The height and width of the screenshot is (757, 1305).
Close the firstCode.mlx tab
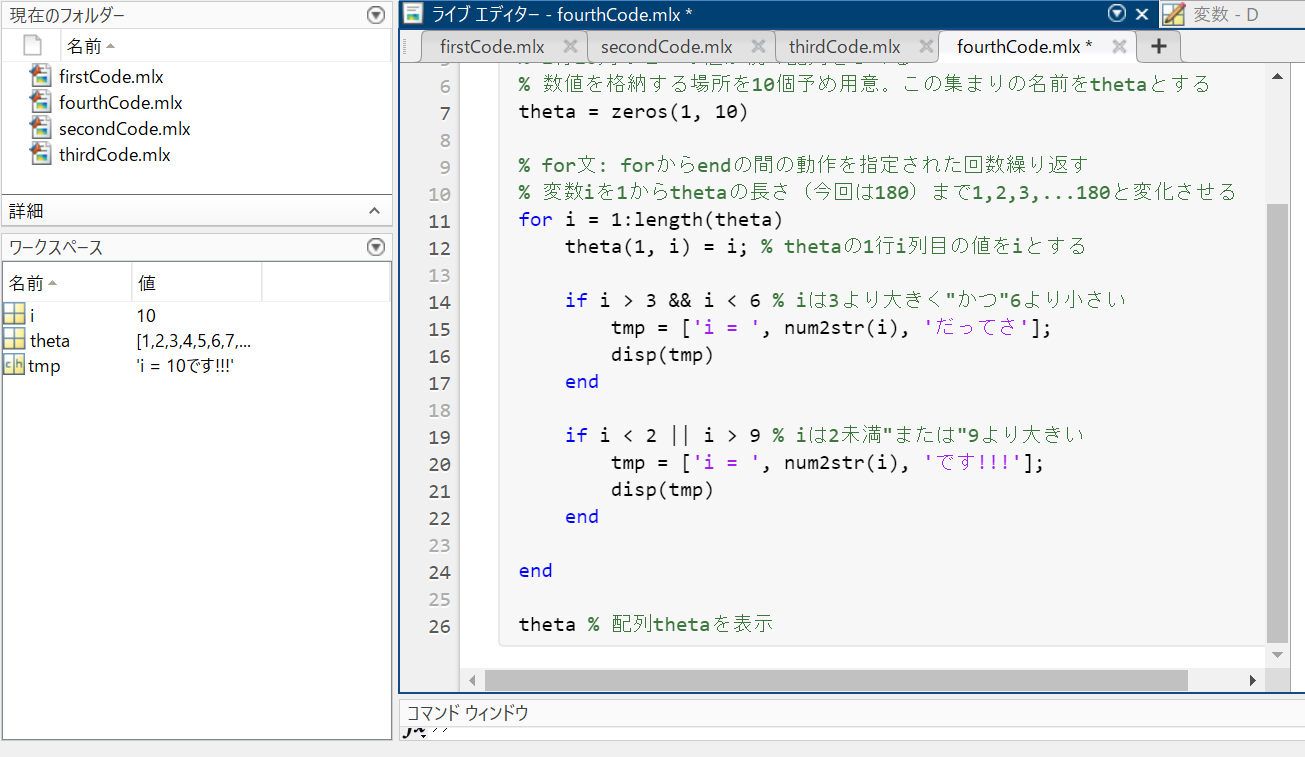click(x=570, y=46)
